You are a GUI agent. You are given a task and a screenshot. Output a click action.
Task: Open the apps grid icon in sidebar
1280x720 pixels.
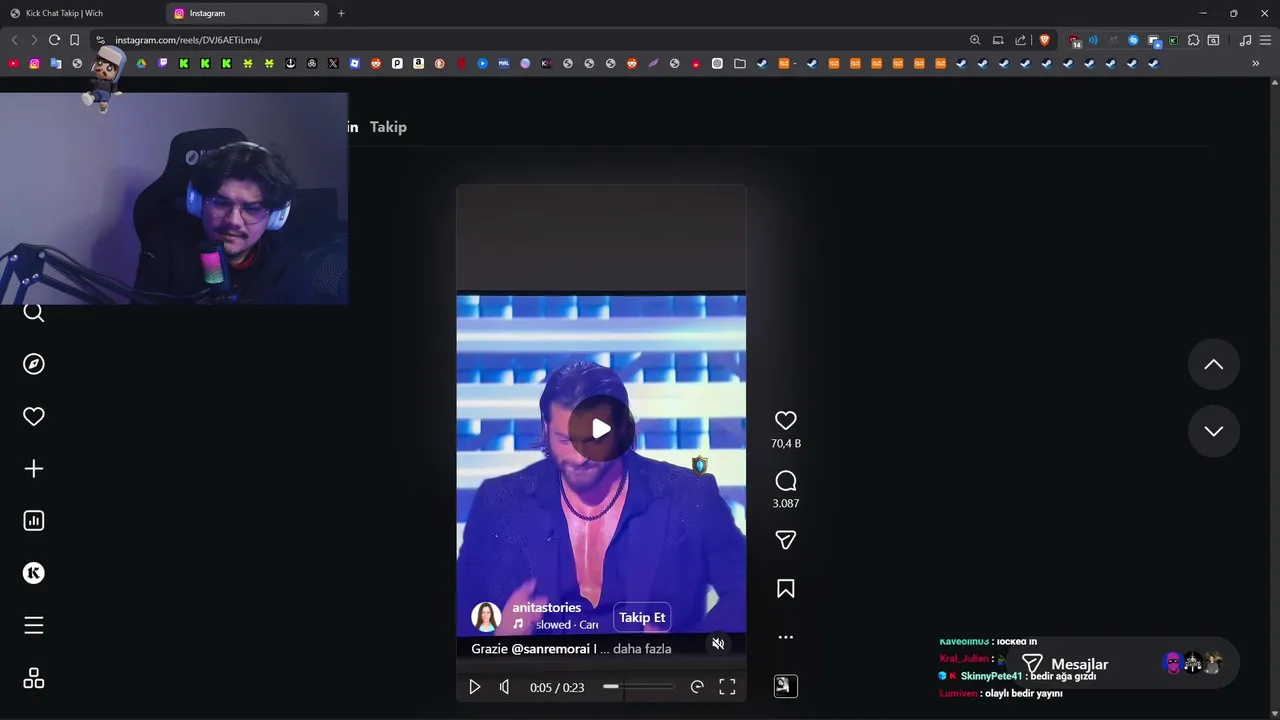pos(34,679)
